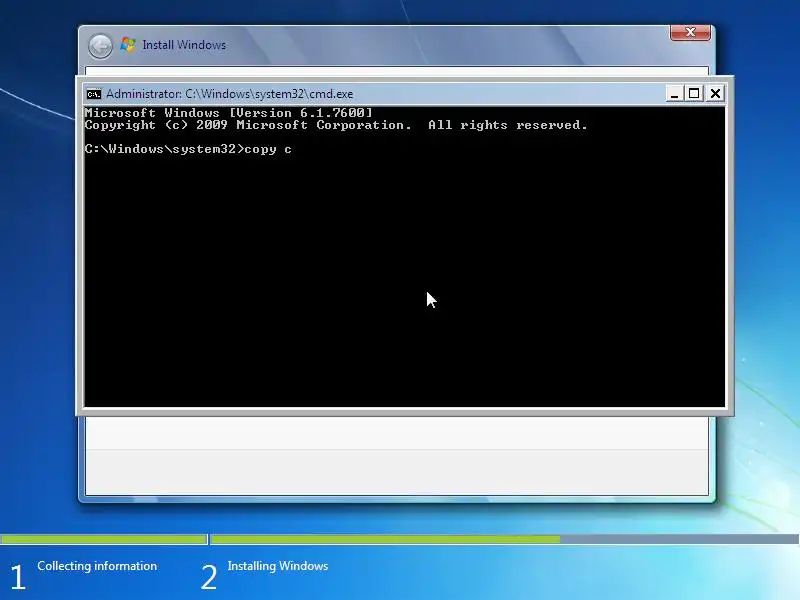Click the Installing Windows progress bar
The height and width of the screenshot is (600, 800).
click(x=505, y=539)
